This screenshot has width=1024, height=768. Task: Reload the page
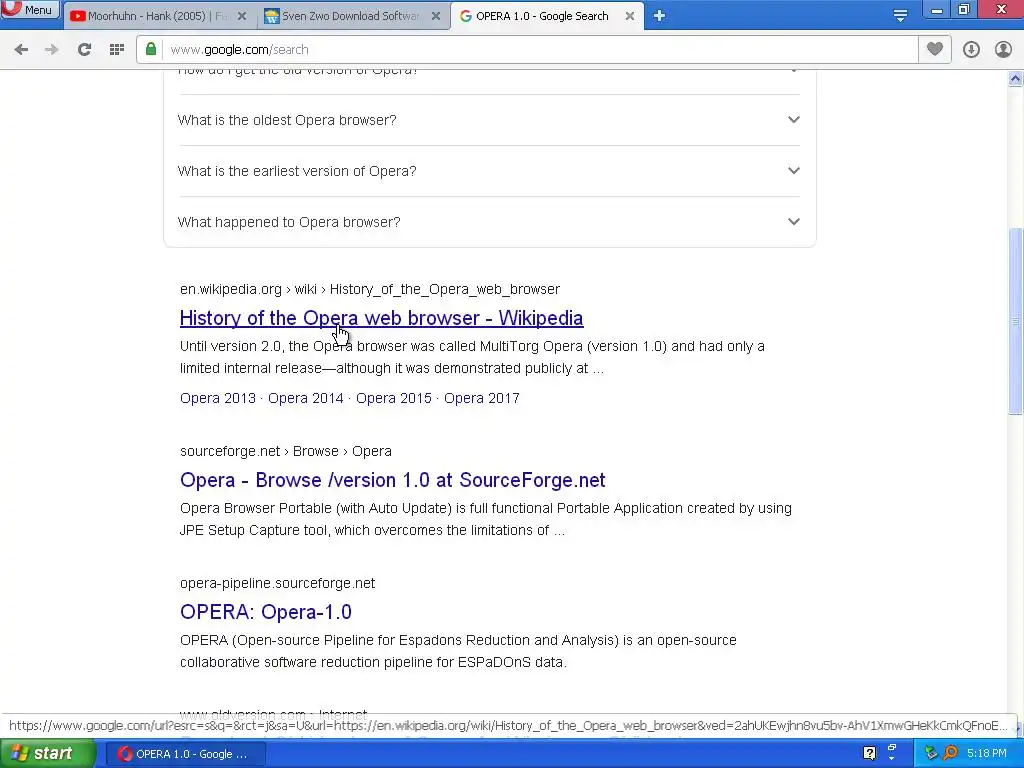pos(84,50)
